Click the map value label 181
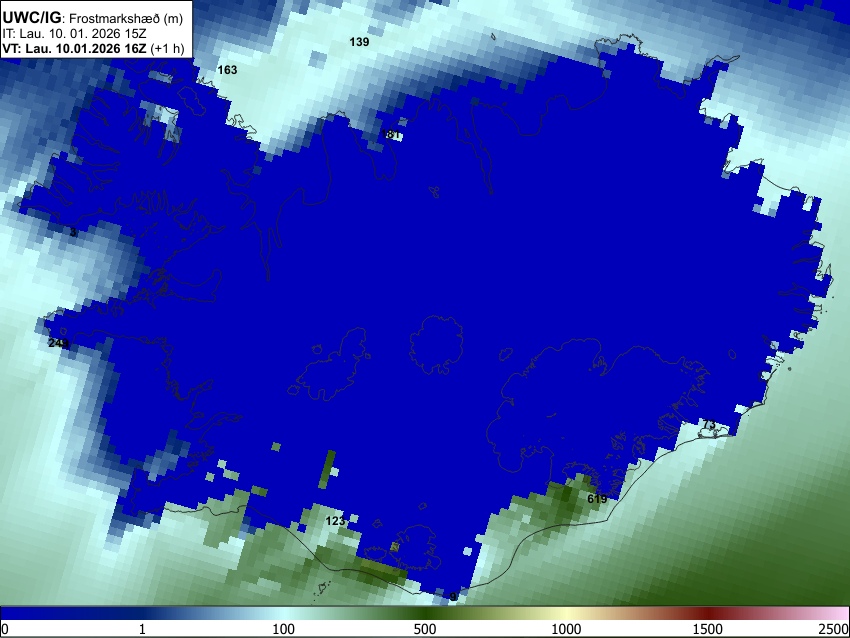The height and width of the screenshot is (638, 850). (390, 134)
